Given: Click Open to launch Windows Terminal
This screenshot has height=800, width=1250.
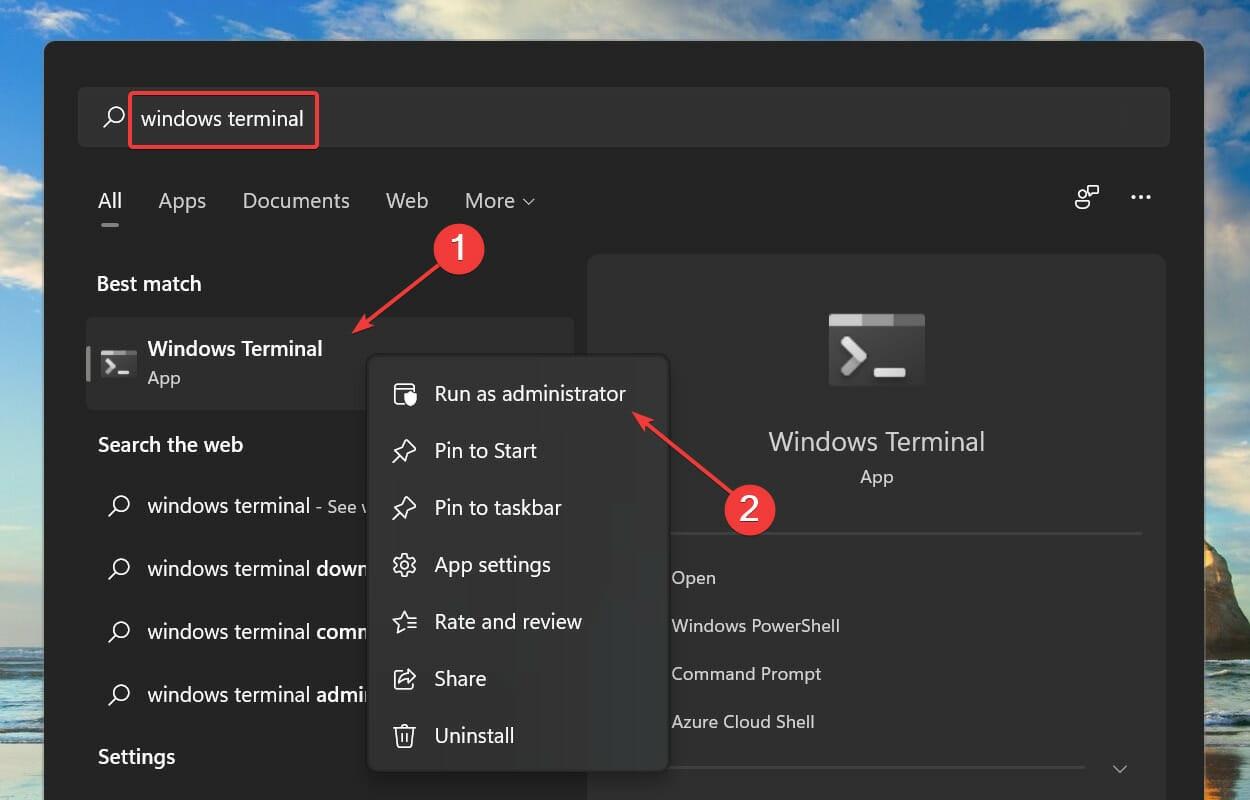Looking at the screenshot, I should [693, 578].
